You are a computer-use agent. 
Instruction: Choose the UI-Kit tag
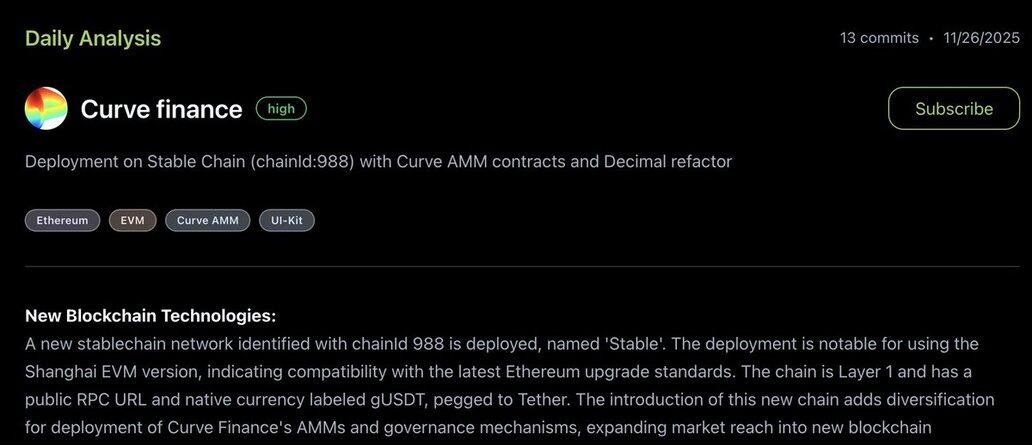point(287,220)
